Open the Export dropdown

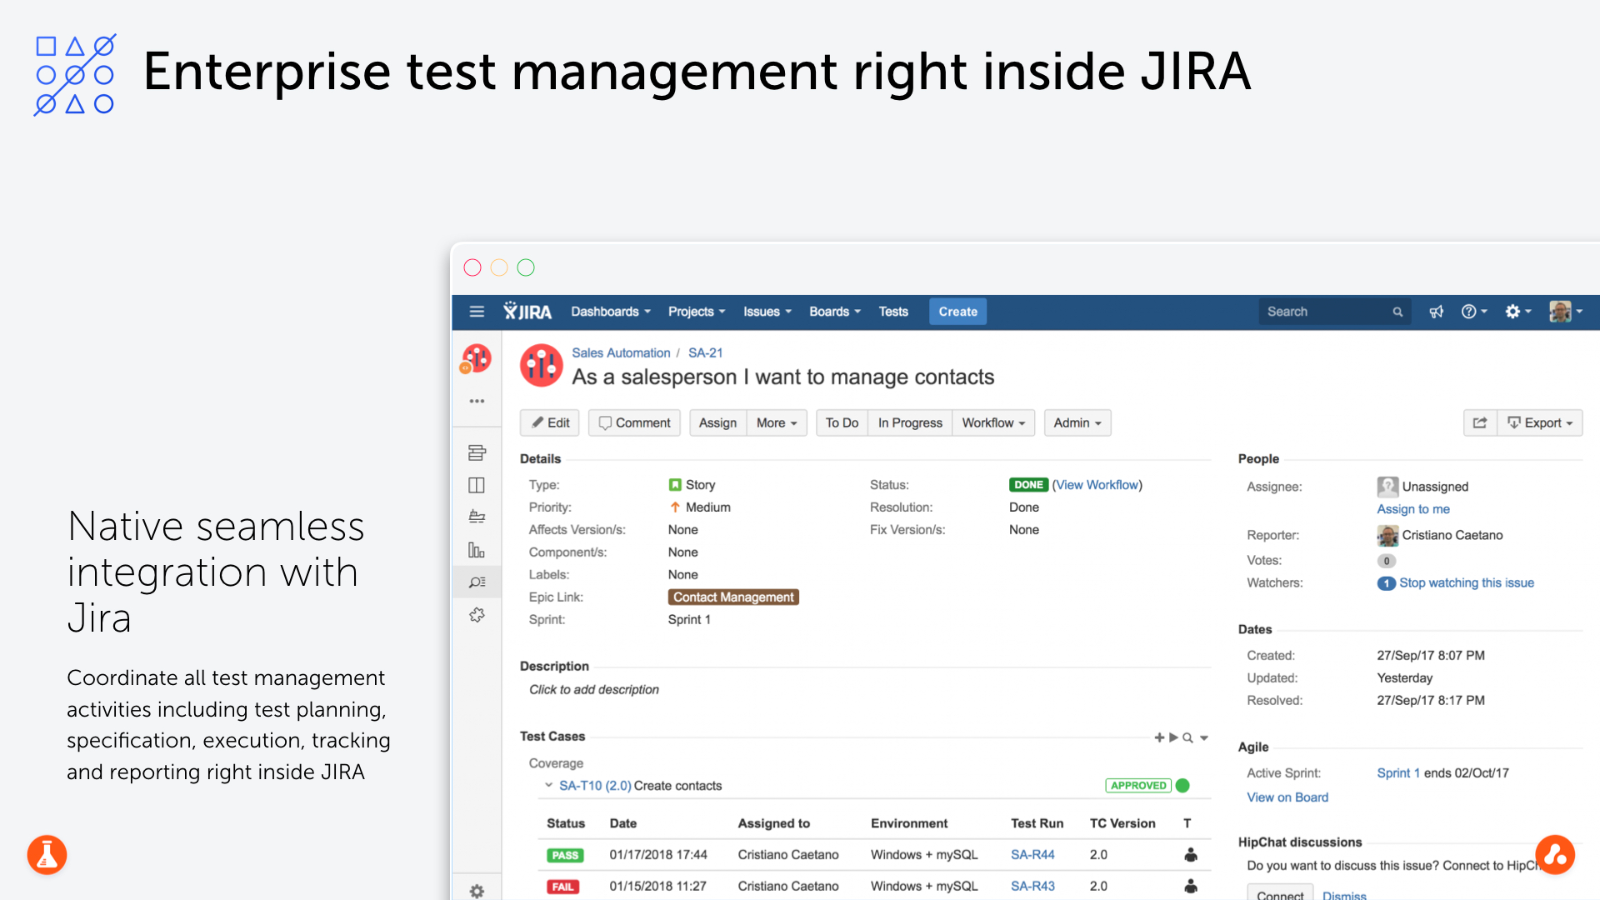1540,423
